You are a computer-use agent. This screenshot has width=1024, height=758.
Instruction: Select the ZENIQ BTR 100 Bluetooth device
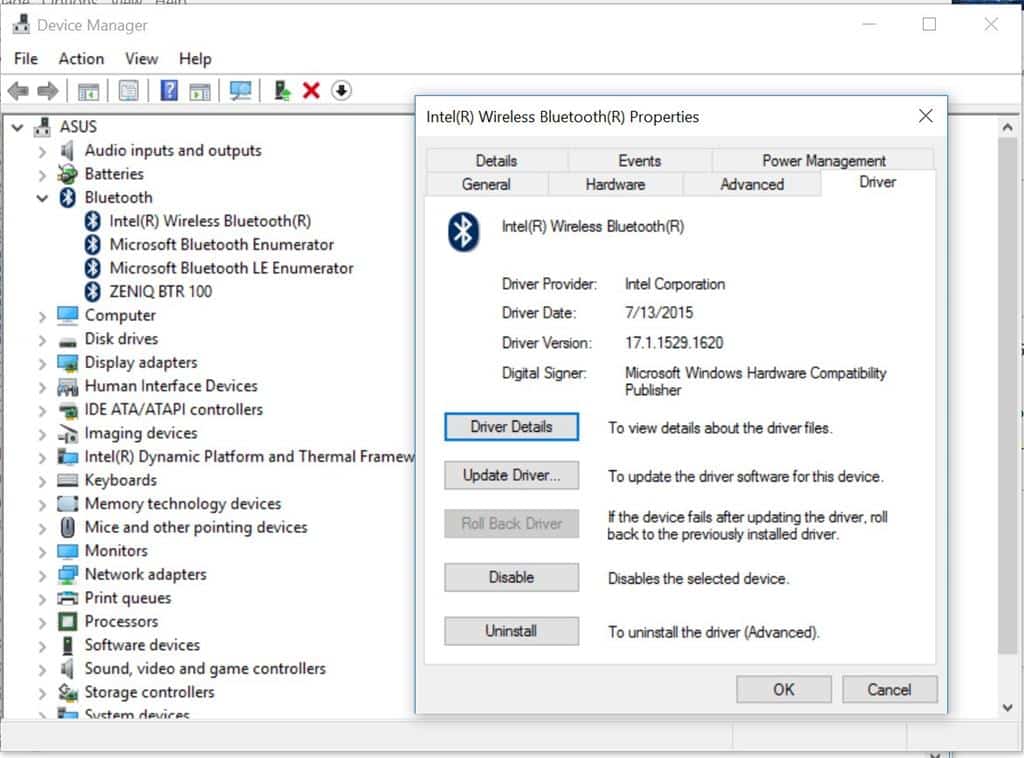pos(160,292)
